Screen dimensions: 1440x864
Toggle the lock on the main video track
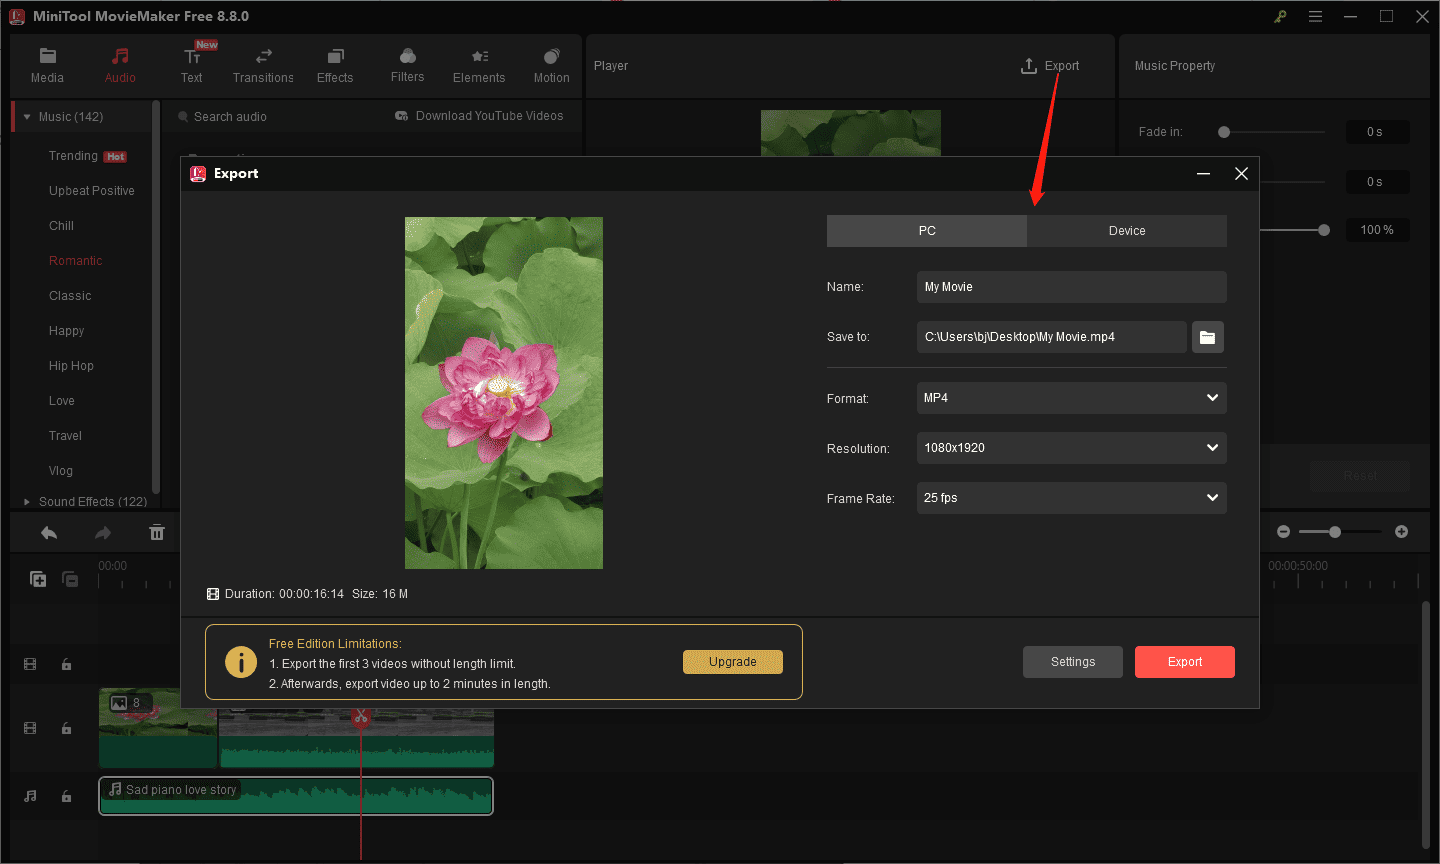[x=67, y=729]
